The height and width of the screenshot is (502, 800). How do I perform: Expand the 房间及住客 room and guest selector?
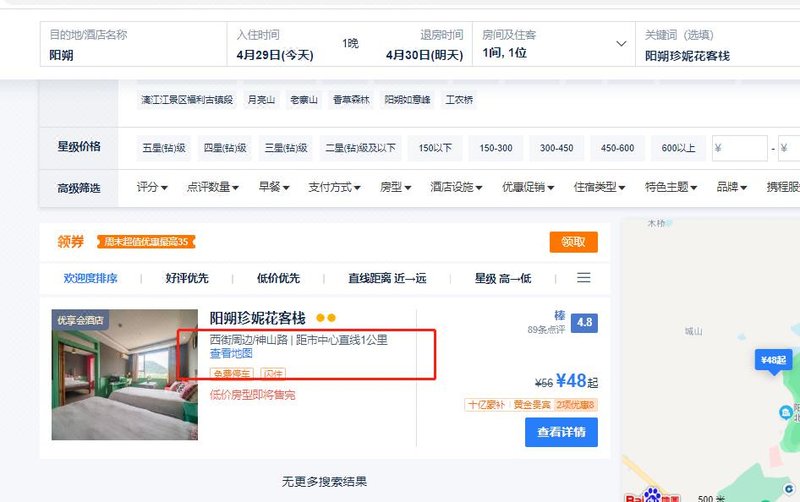pyautogui.click(x=554, y=44)
